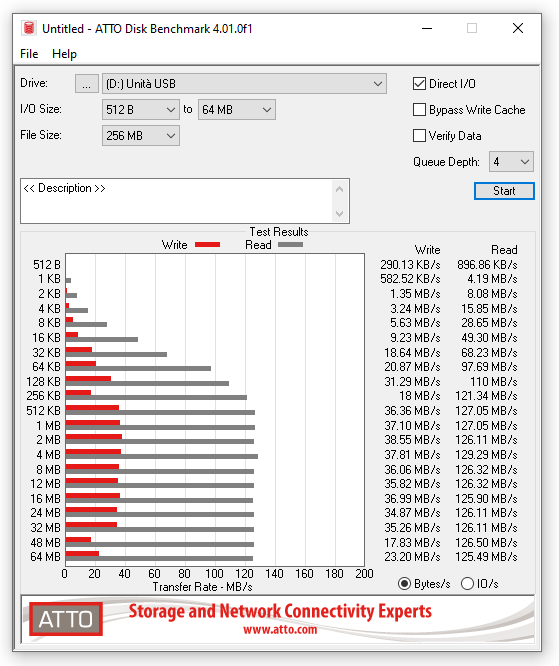Click the red Write legend swatch

point(207,245)
